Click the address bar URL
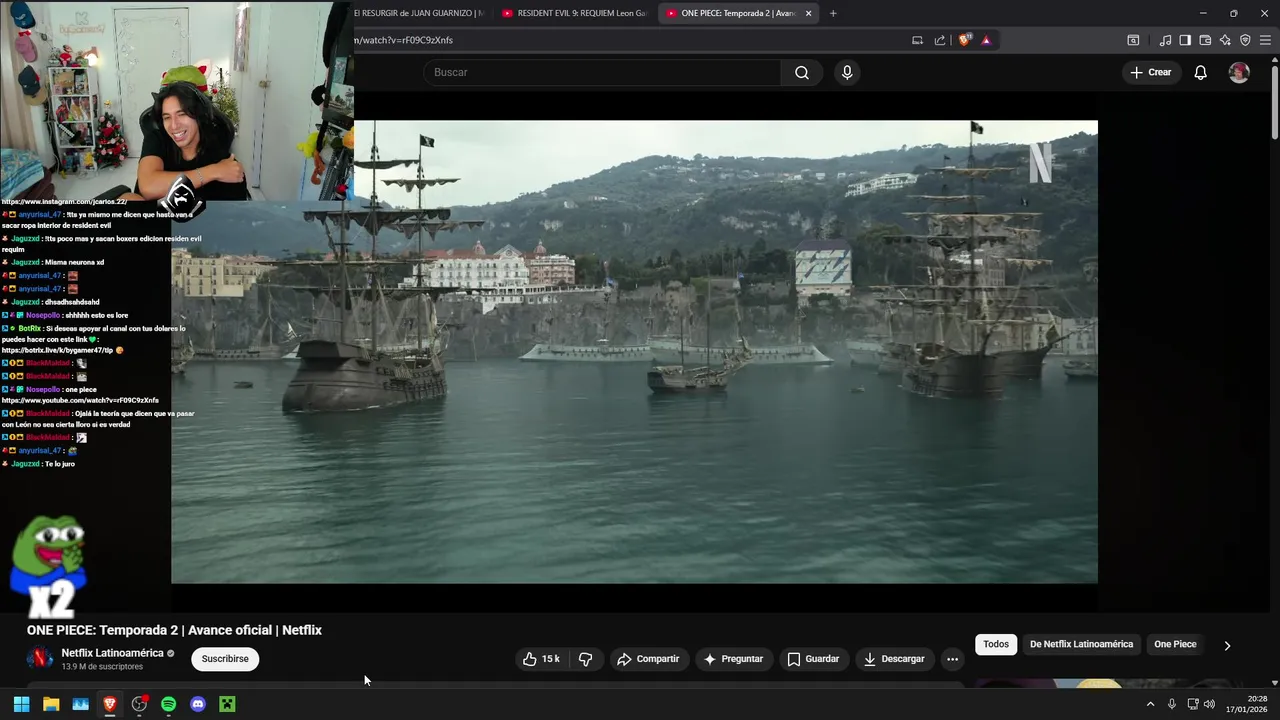Screen dimensions: 1280x720 click(404, 40)
